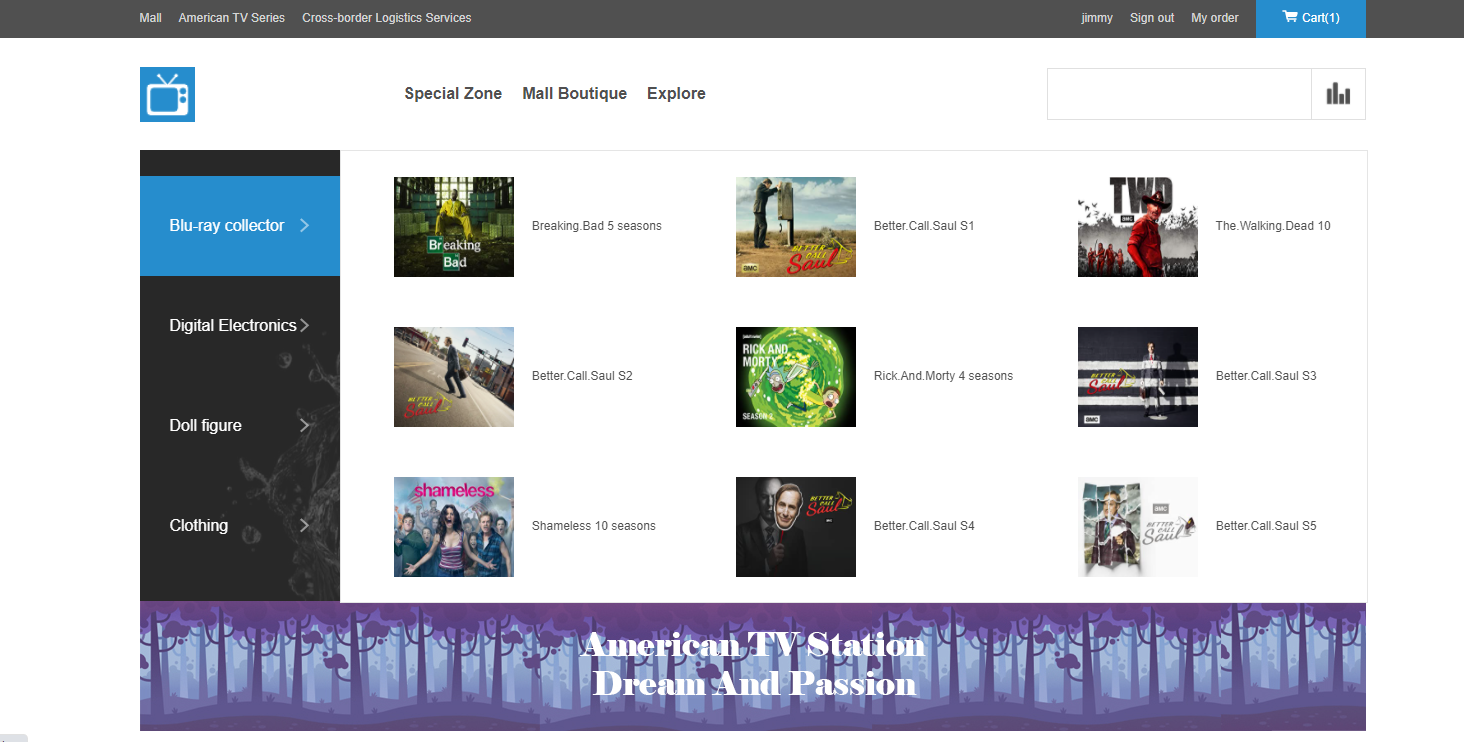The image size is (1464, 742).
Task: Go to the Explore section
Action: coord(676,93)
